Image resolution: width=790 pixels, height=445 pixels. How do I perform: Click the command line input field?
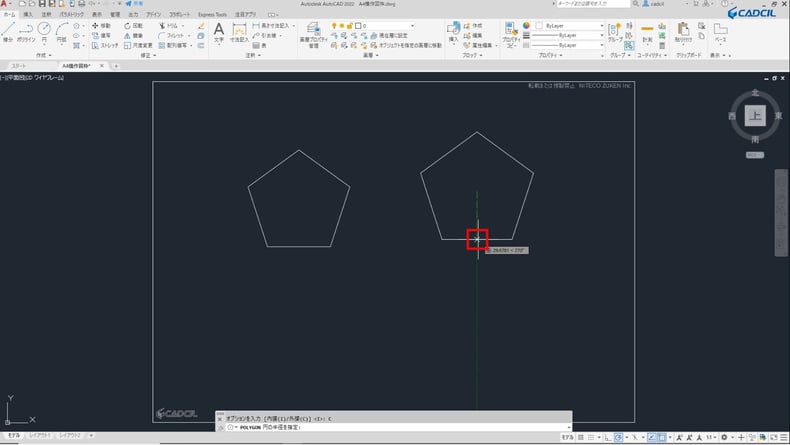(x=400, y=427)
